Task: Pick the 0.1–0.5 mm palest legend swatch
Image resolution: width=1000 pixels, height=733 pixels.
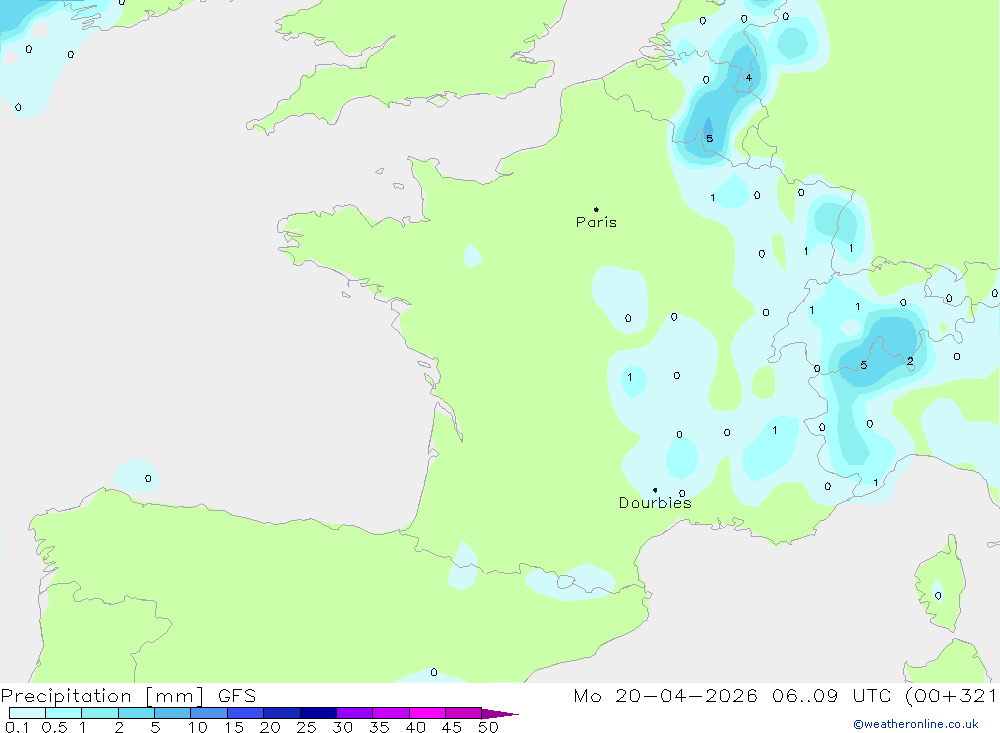Action: (27, 713)
